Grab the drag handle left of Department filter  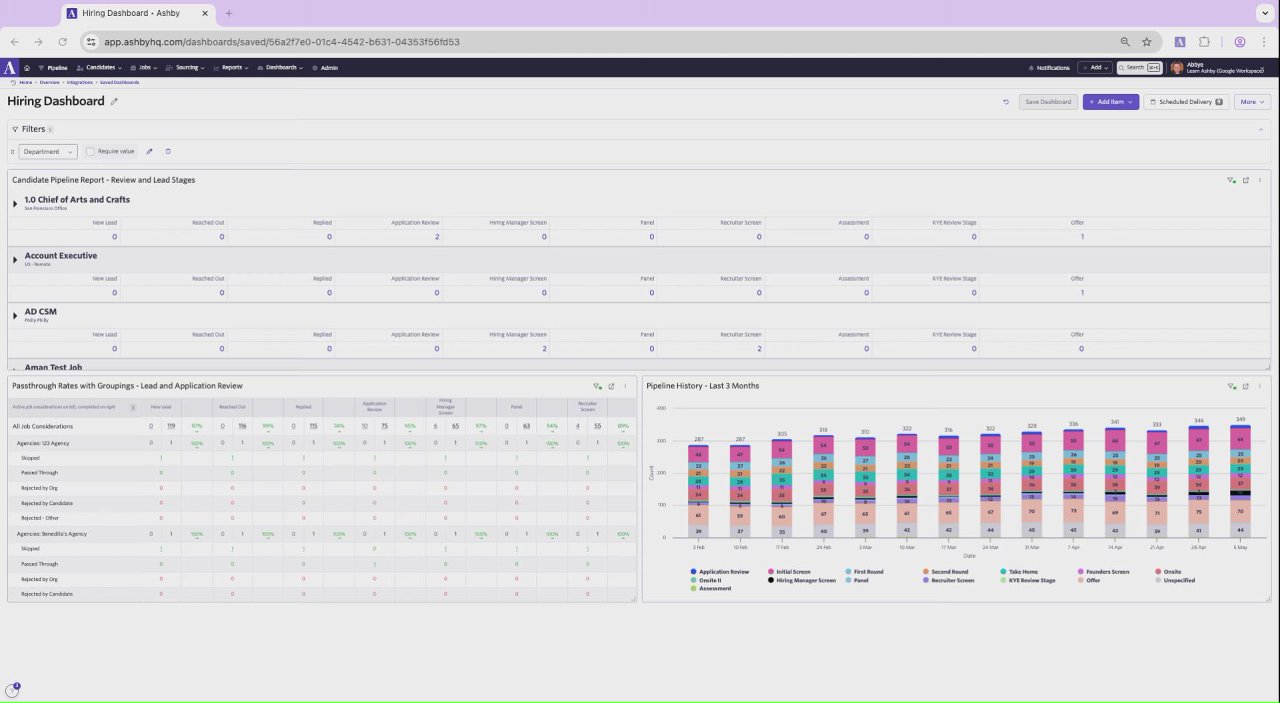(13, 152)
